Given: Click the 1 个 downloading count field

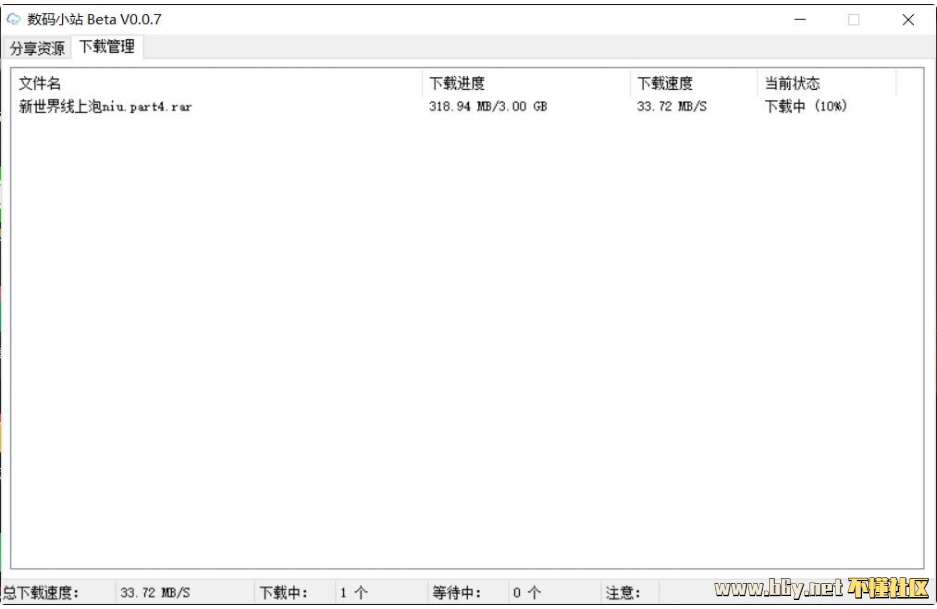Looking at the screenshot, I should pyautogui.click(x=353, y=593).
